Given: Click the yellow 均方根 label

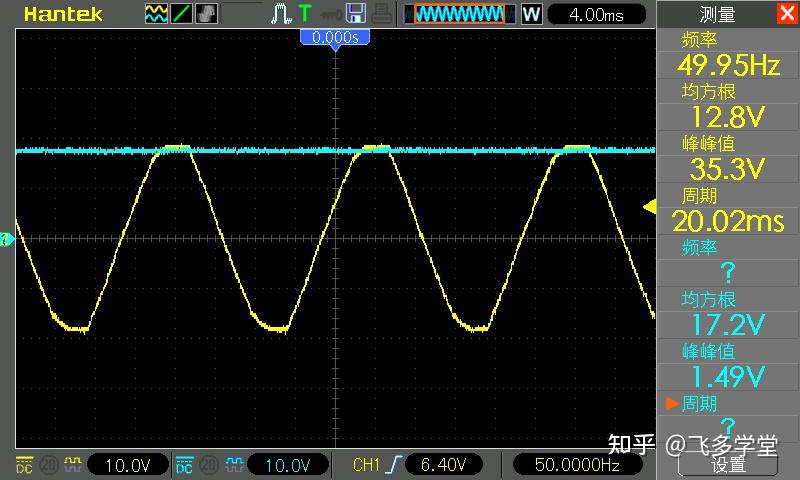Looking at the screenshot, I should tap(709, 92).
